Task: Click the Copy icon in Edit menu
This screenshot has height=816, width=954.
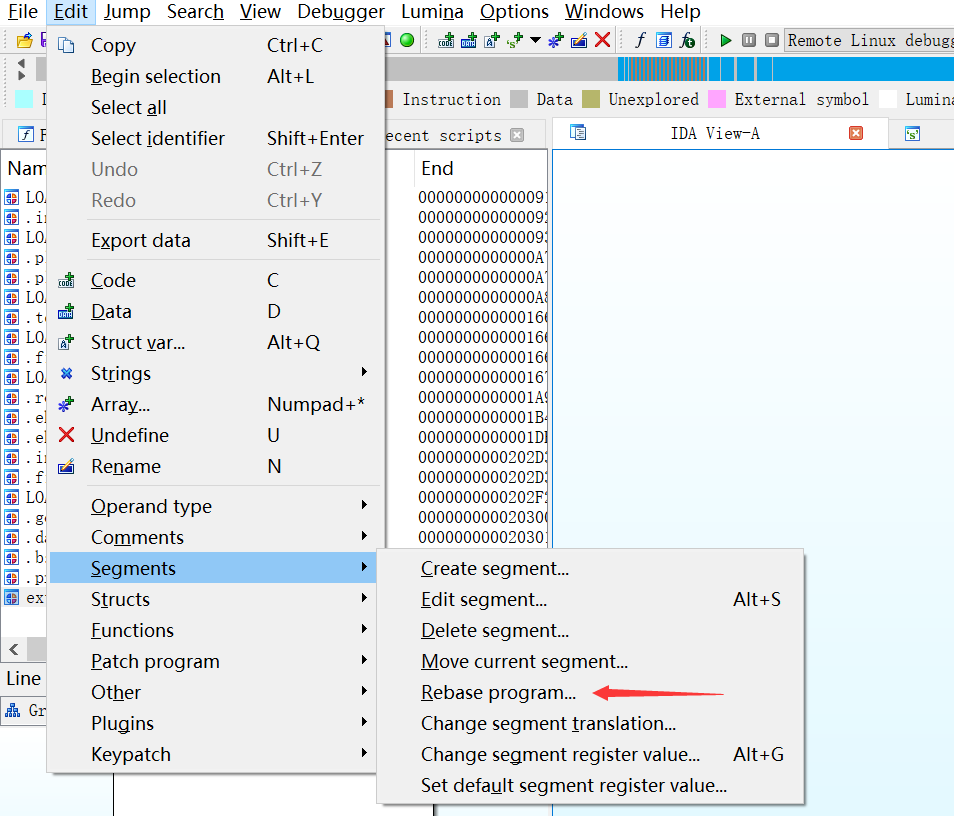Action: pos(66,45)
